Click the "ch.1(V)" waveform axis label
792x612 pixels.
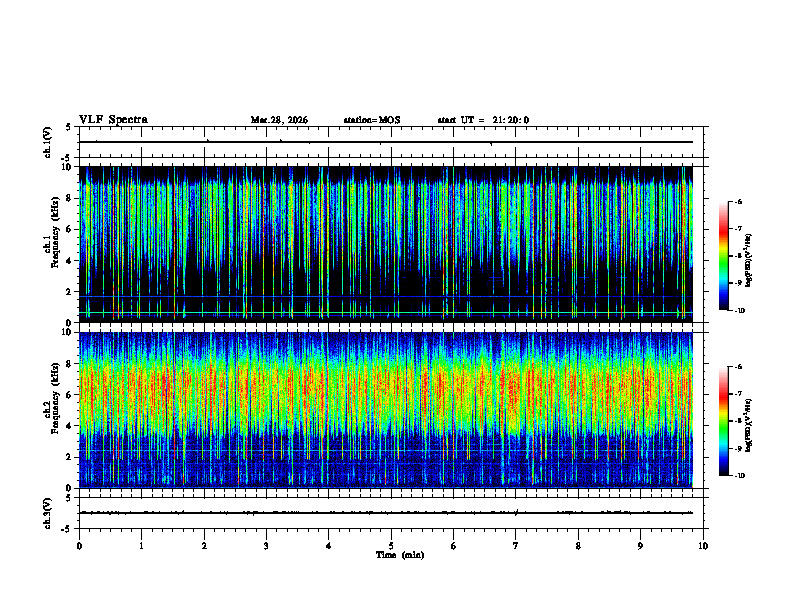click(x=47, y=142)
